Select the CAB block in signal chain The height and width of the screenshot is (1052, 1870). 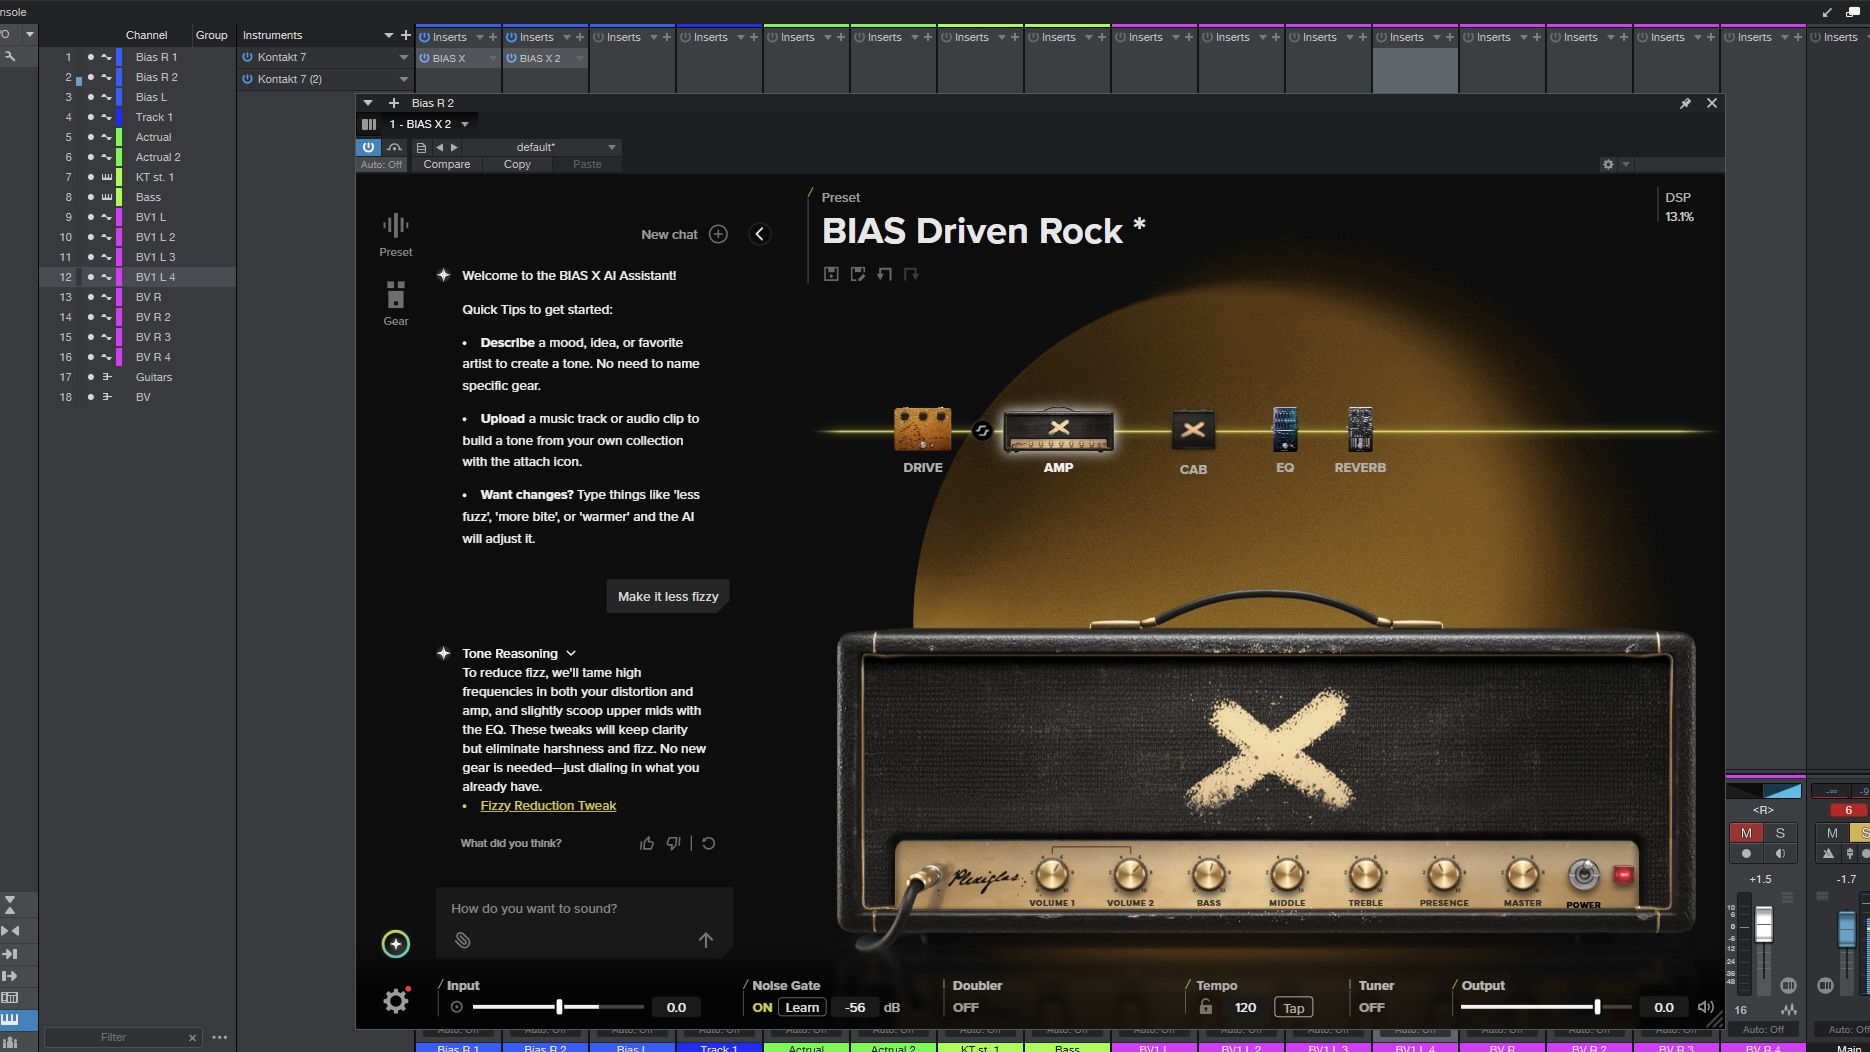pyautogui.click(x=1193, y=431)
